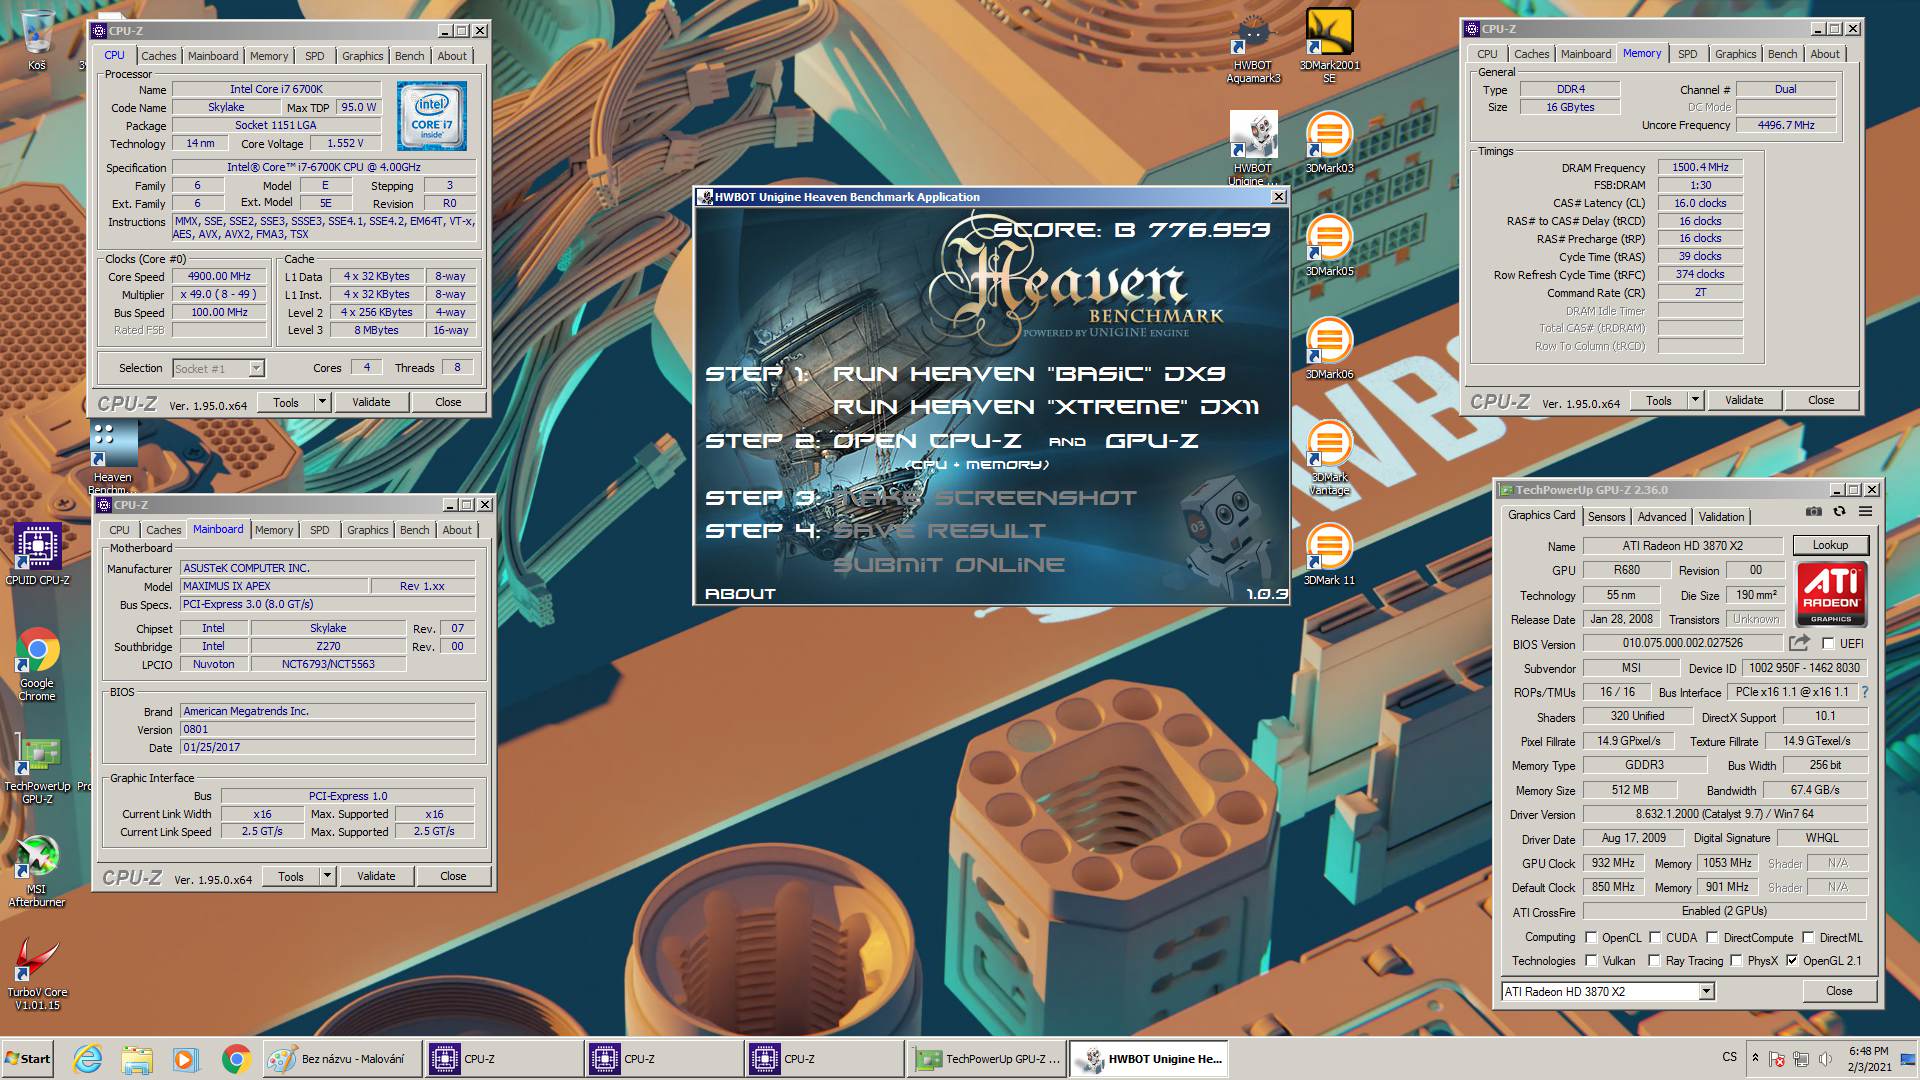Click Validate in CPU-Z Memory window
The width and height of the screenshot is (1920, 1080).
(1744, 400)
